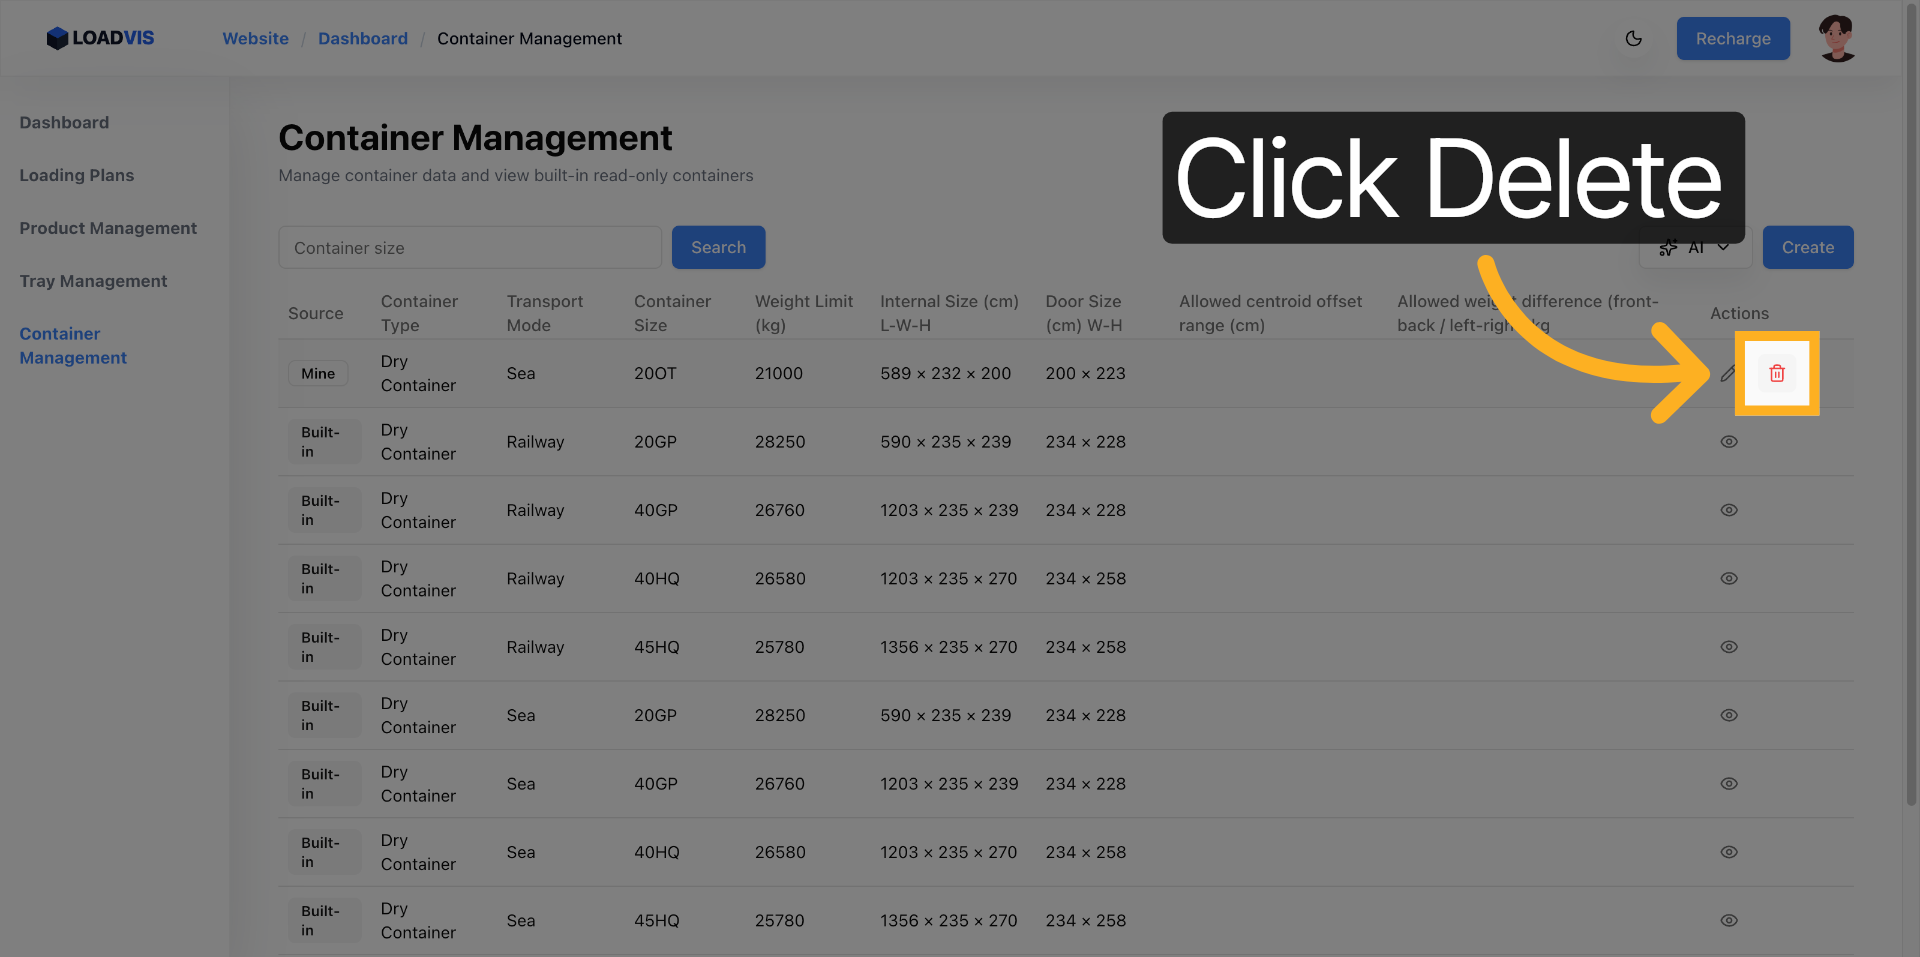Go to Product Management in the sidebar

coord(108,229)
